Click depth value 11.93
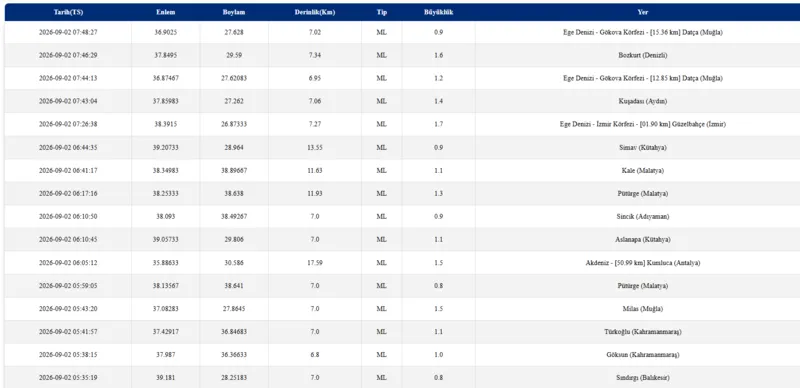Screen dimensions: 800x388 point(315,193)
